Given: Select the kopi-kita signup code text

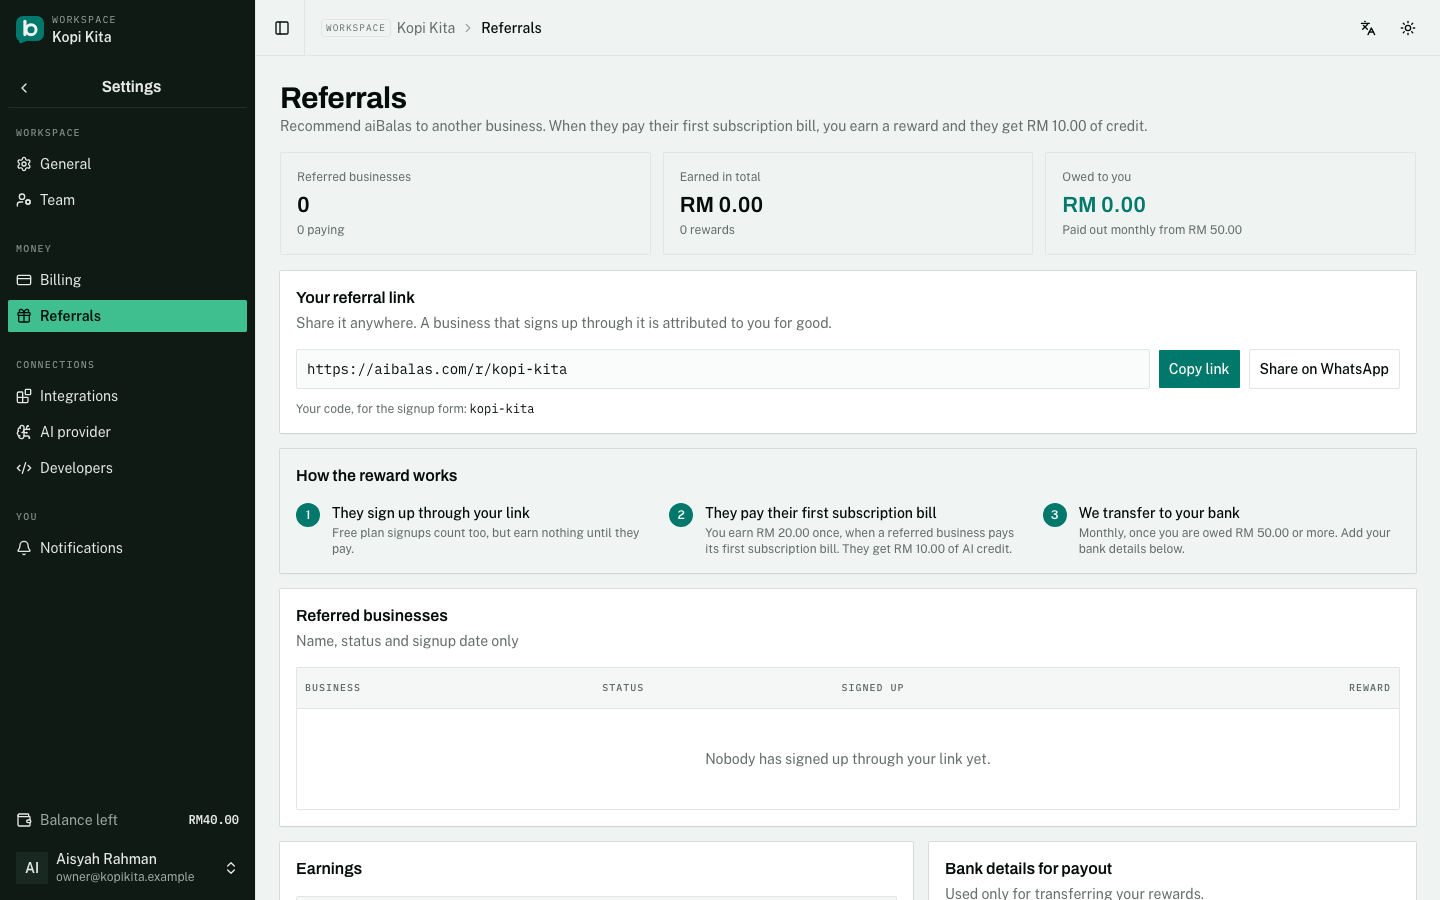Looking at the screenshot, I should coord(502,409).
